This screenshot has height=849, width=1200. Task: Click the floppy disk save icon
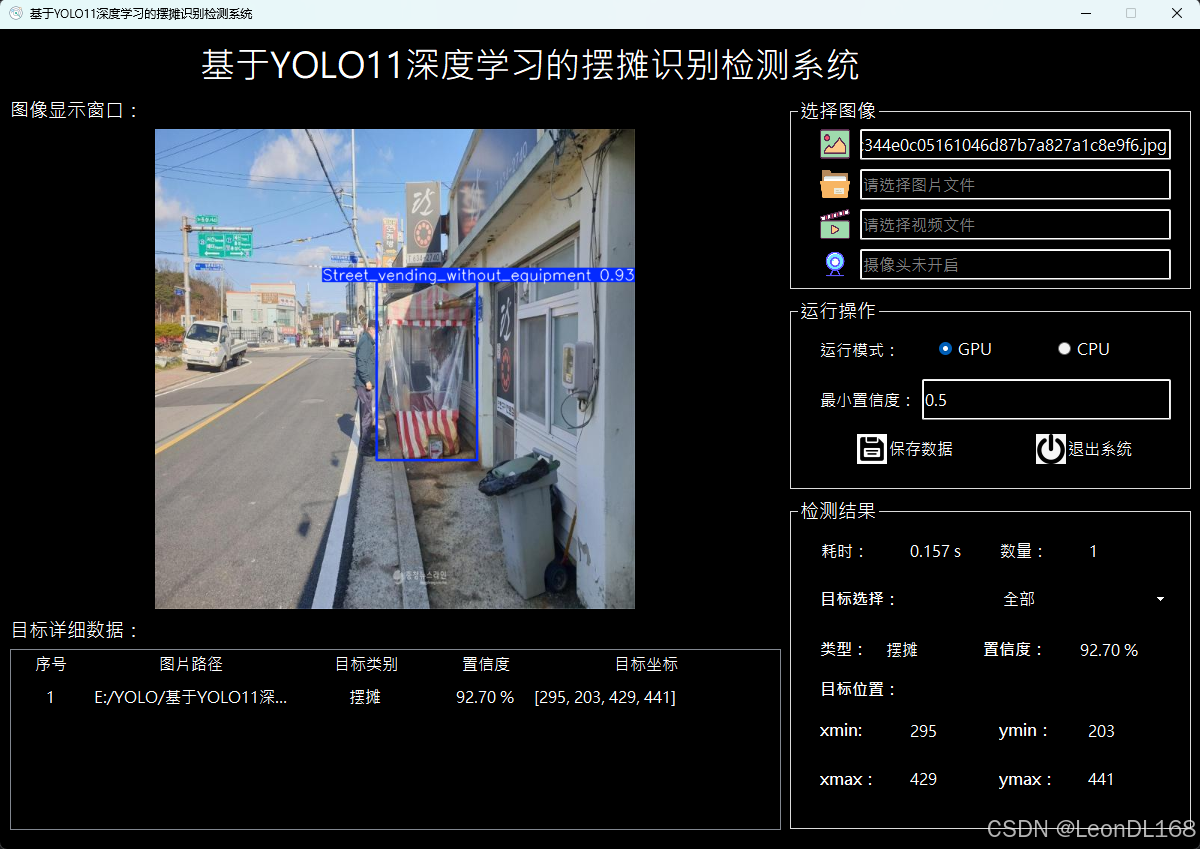(x=872, y=449)
